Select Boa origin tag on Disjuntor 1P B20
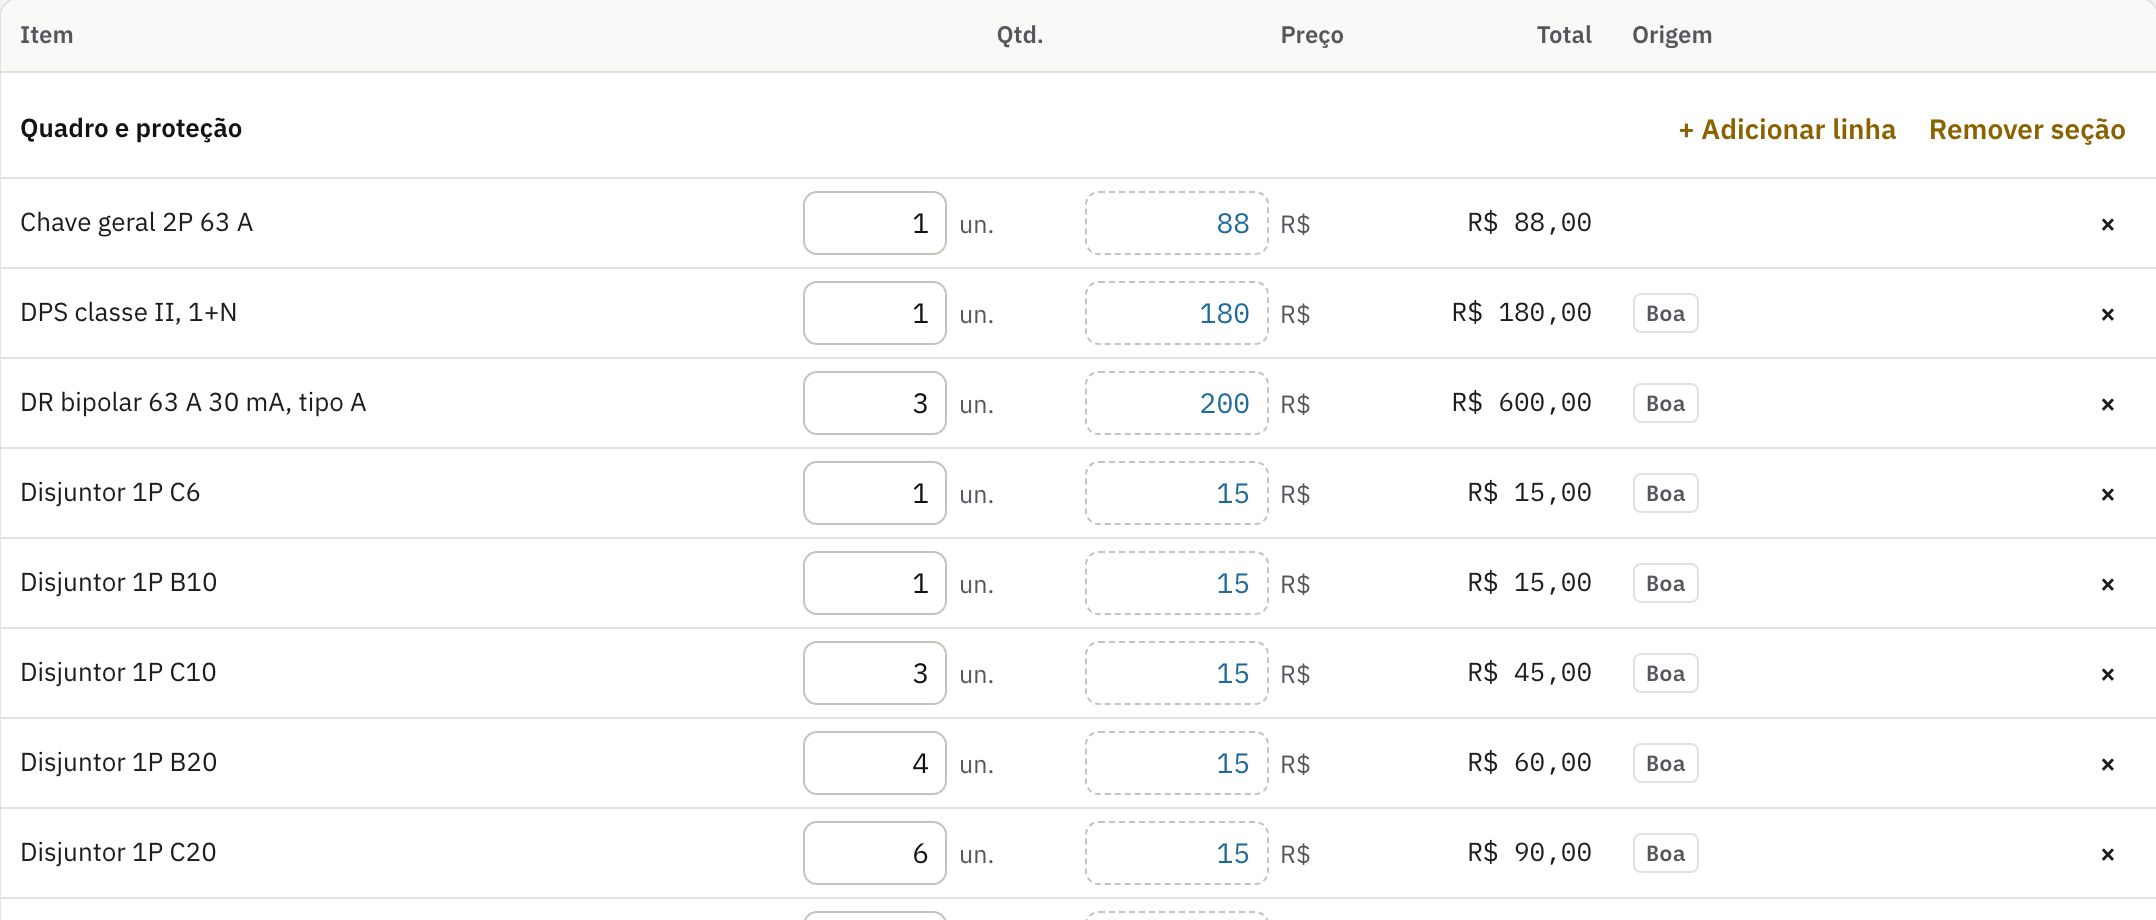The image size is (2156, 920). 1666,763
